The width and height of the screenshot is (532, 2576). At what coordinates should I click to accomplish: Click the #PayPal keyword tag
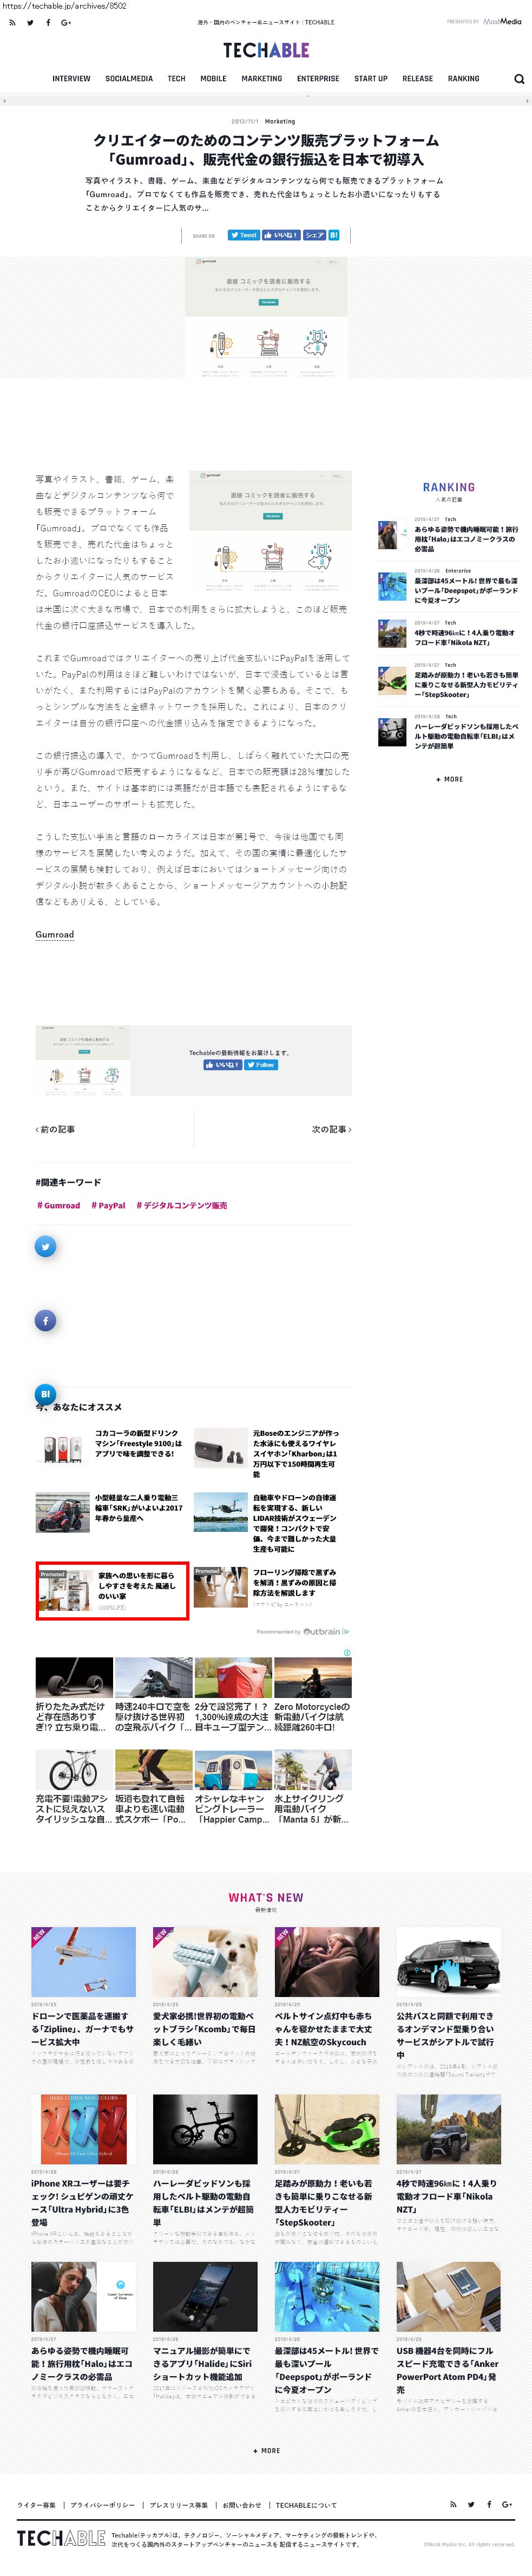108,1205
